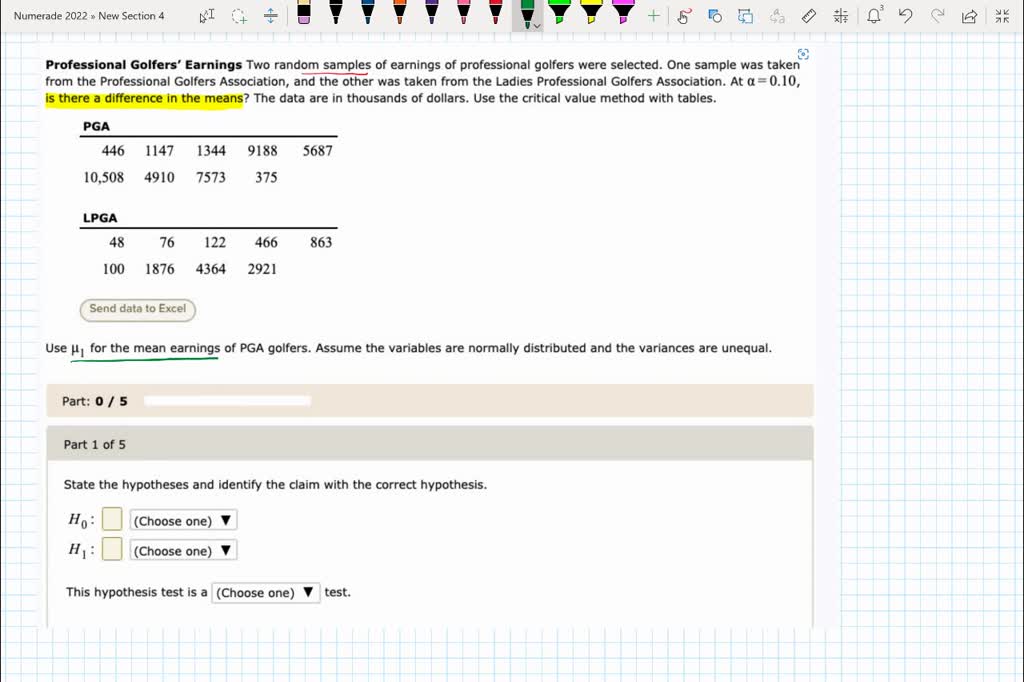Click the Part 0/5 progress bar

pyautogui.click(x=227, y=399)
